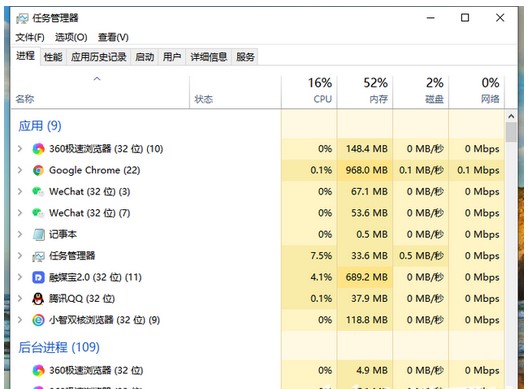Click the 腾讯QQ penguin icon
This screenshot has width=529, height=389.
(x=38, y=299)
